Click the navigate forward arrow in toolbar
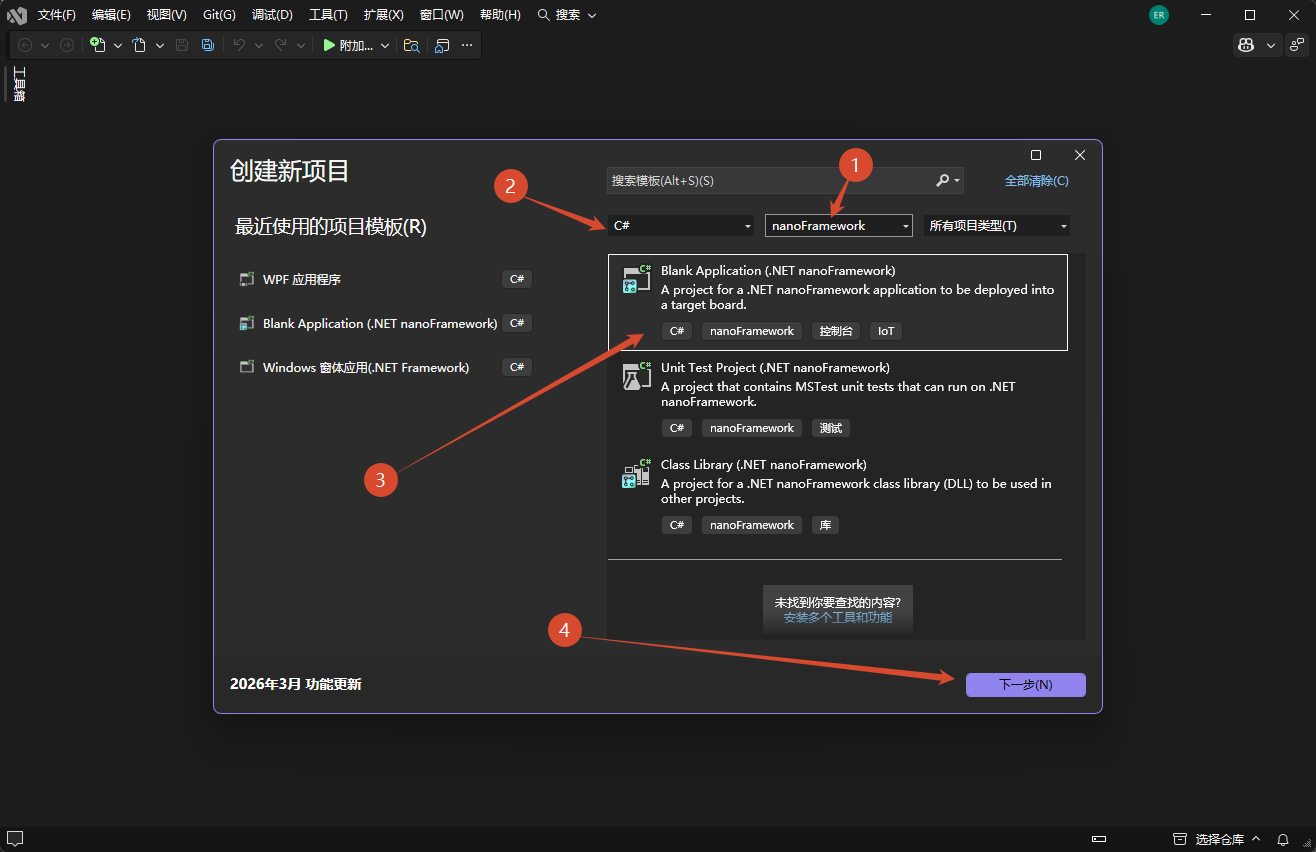This screenshot has width=1316, height=852. 67,45
